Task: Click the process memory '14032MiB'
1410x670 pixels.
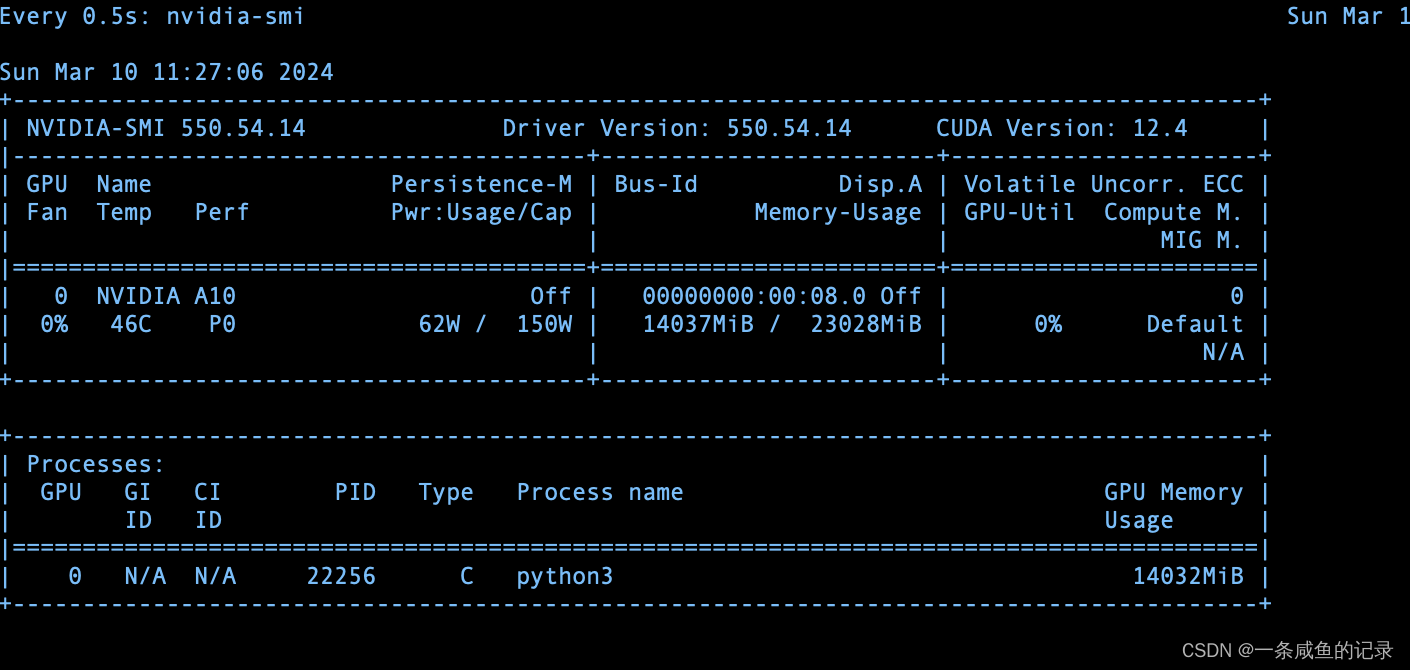Action: click(1188, 576)
